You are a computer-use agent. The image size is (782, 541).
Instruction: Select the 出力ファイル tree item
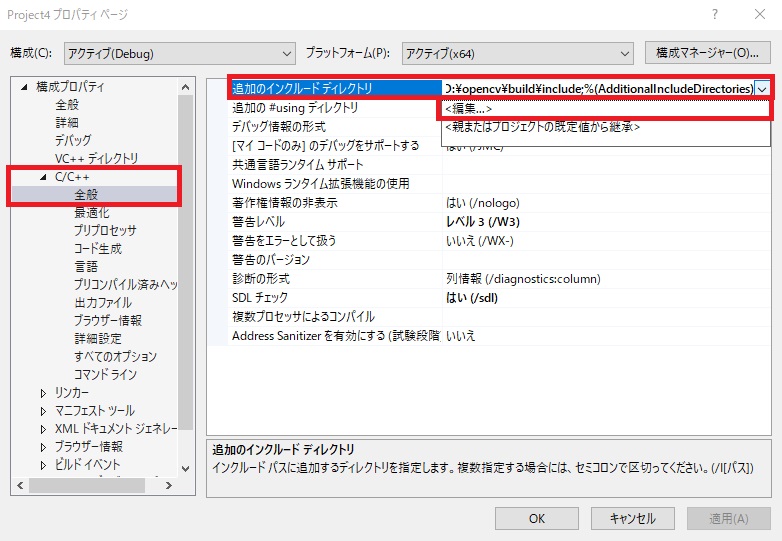[x=103, y=302]
